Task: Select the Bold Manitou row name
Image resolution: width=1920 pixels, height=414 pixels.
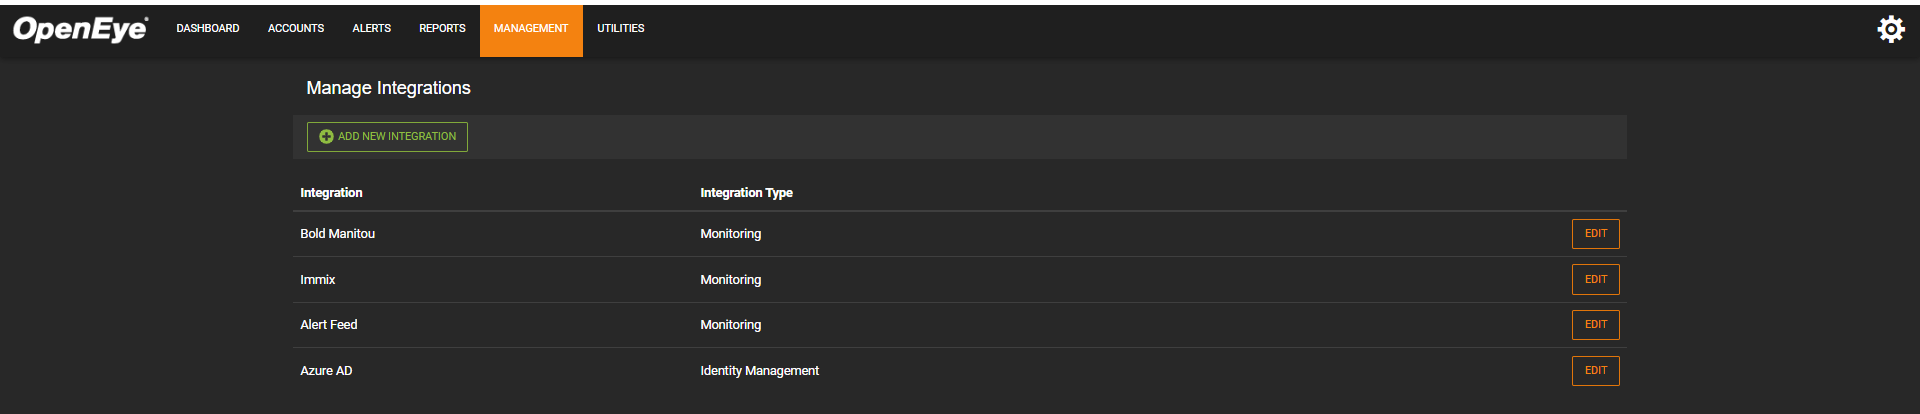Action: (x=338, y=234)
